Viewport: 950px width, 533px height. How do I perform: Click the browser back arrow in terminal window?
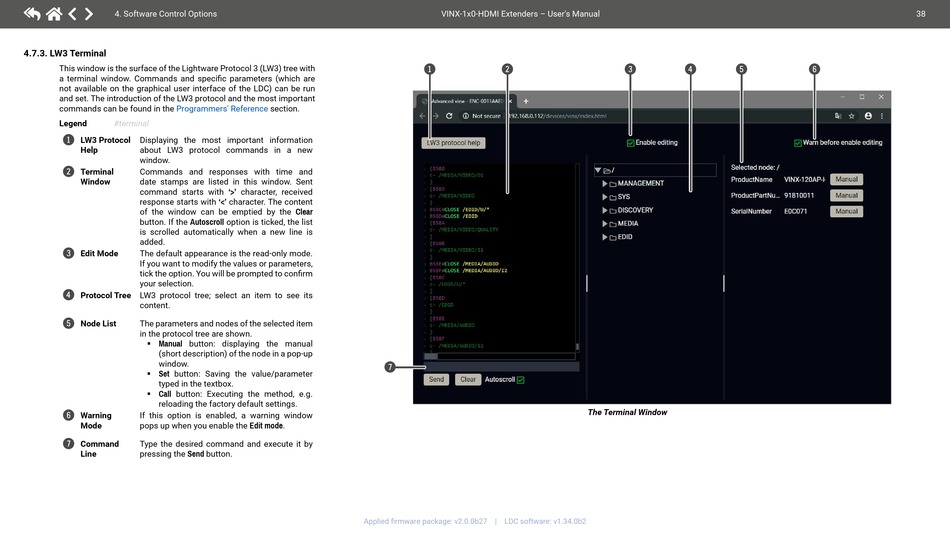[x=422, y=116]
